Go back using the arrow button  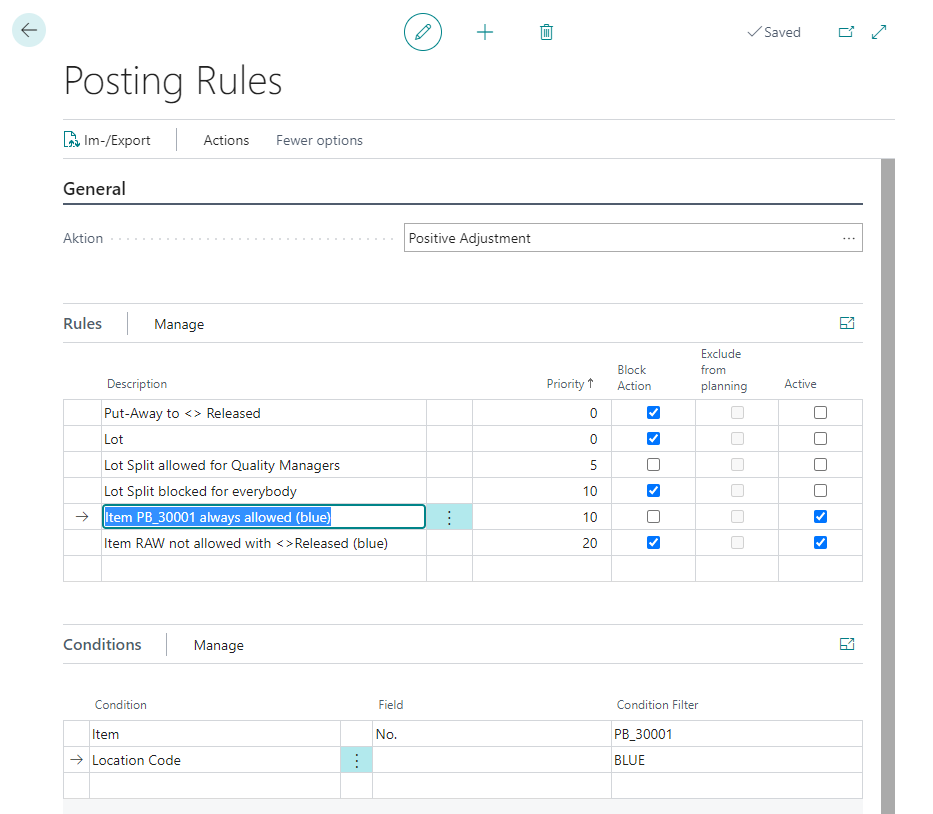click(29, 30)
